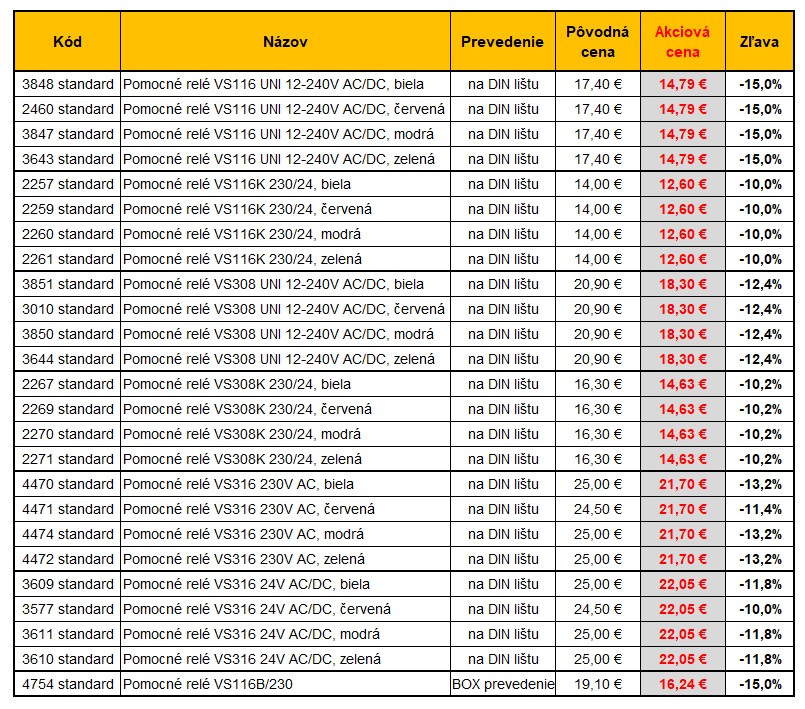The height and width of the screenshot is (709, 805).
Task: Click name cell VS316 230V AC, červená
Action: coord(285,509)
